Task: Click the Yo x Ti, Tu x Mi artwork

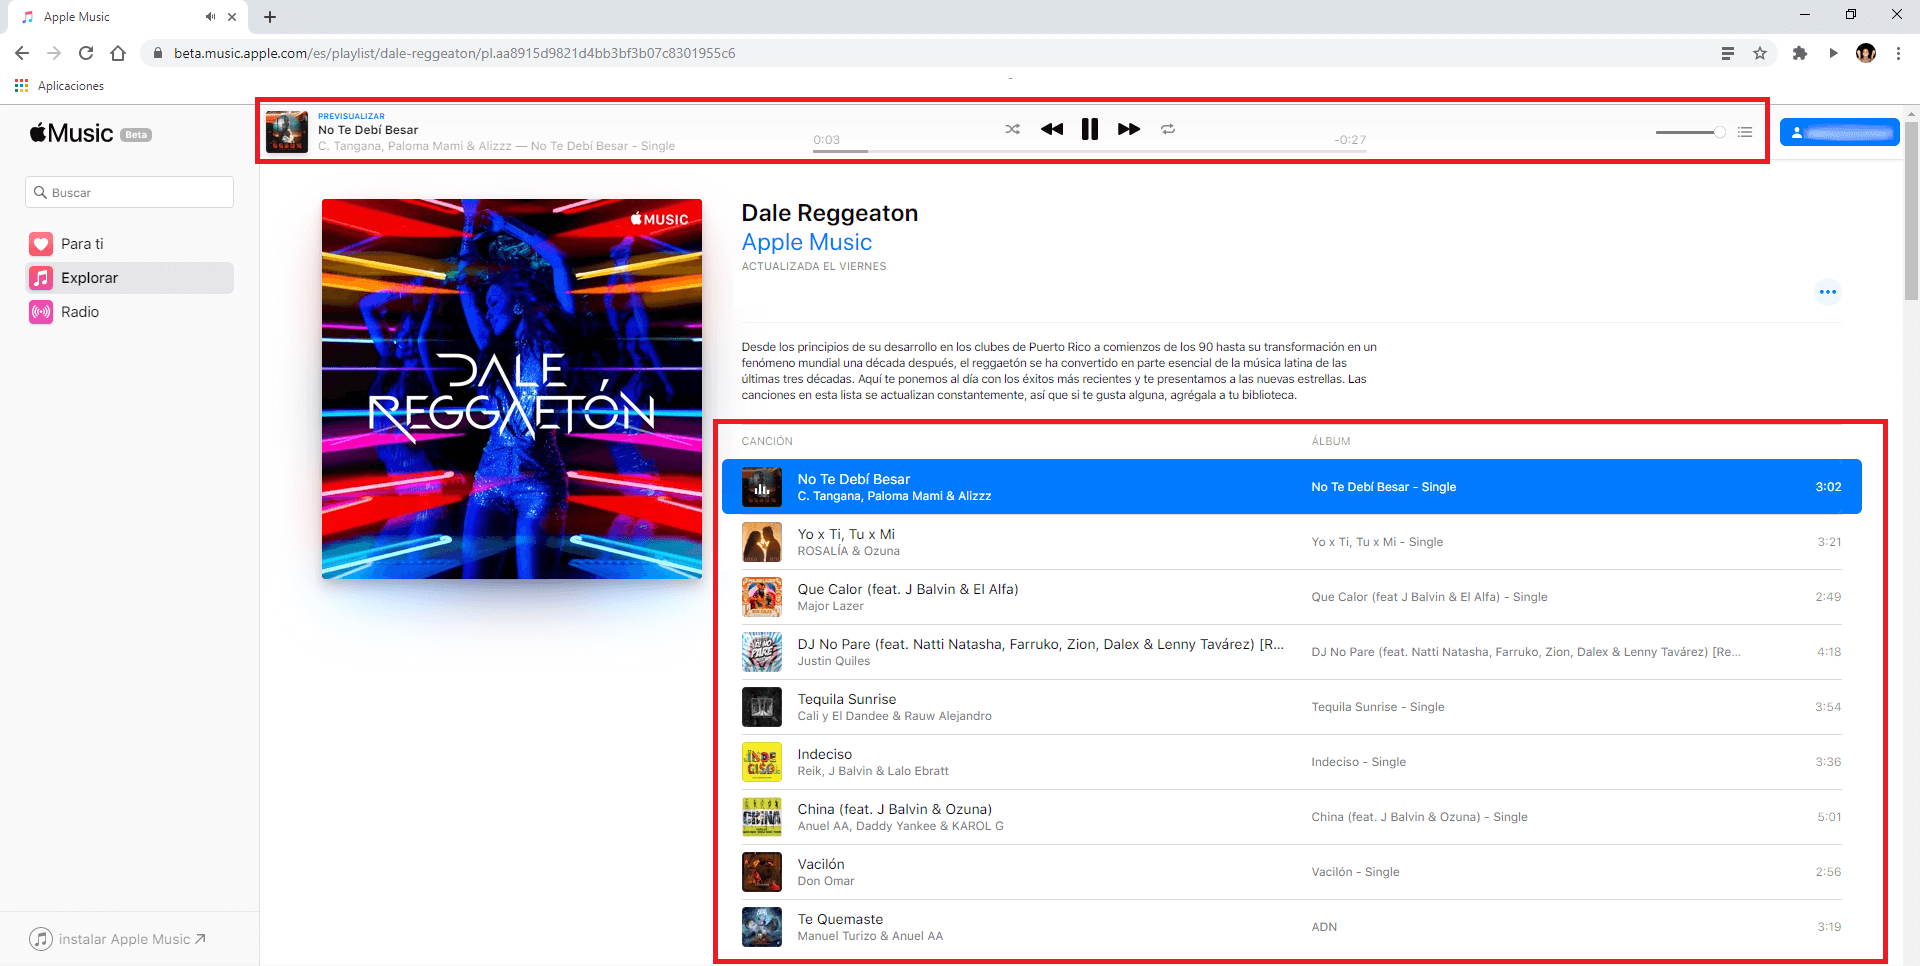Action: pyautogui.click(x=762, y=542)
